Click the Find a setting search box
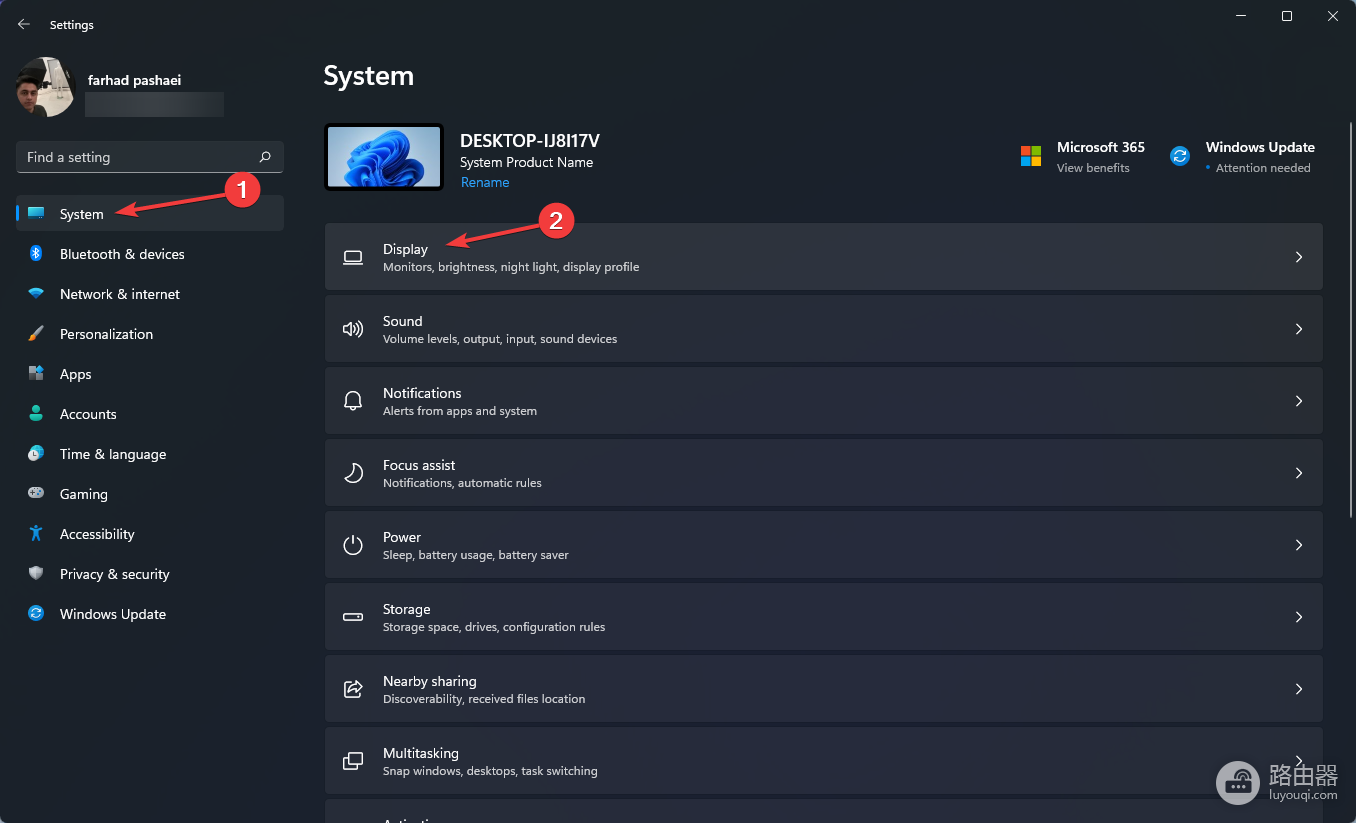Screen dimensions: 1356x823 tap(150, 157)
